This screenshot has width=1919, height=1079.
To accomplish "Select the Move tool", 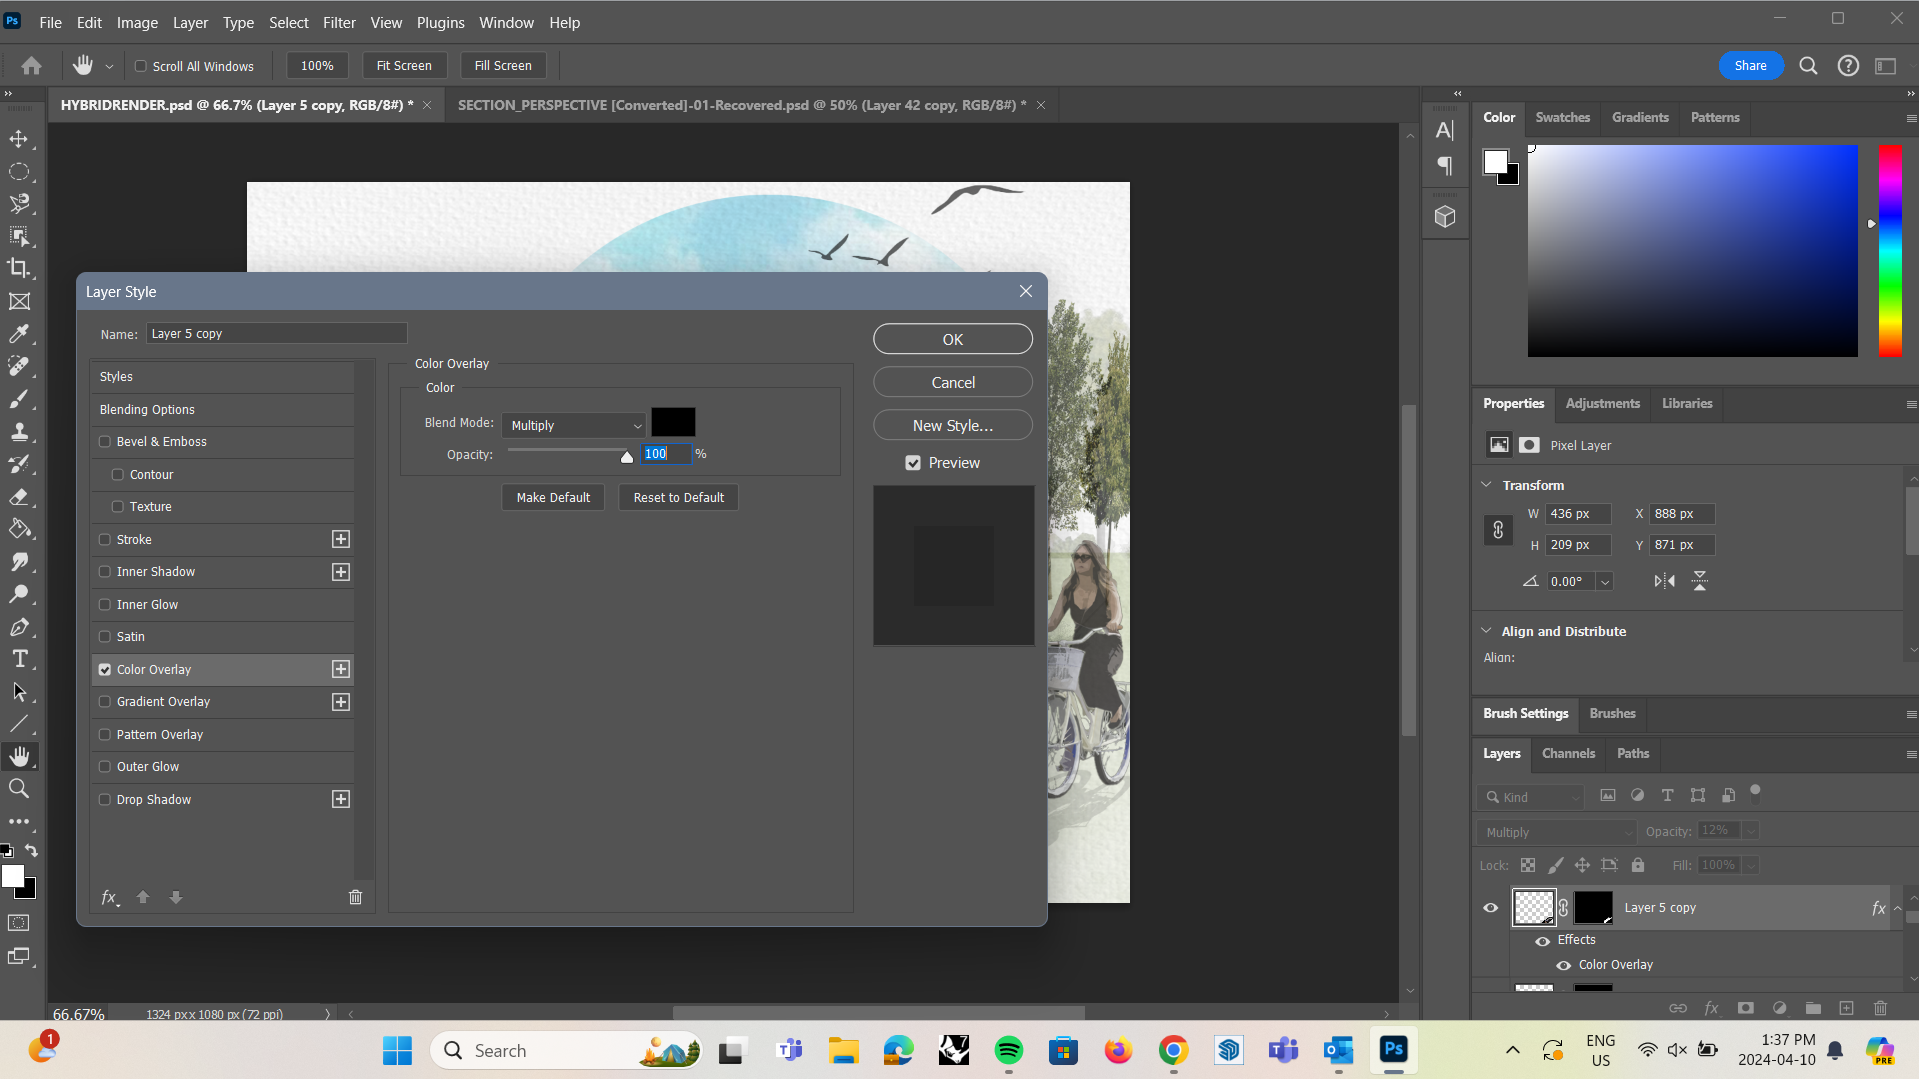I will (x=20, y=139).
